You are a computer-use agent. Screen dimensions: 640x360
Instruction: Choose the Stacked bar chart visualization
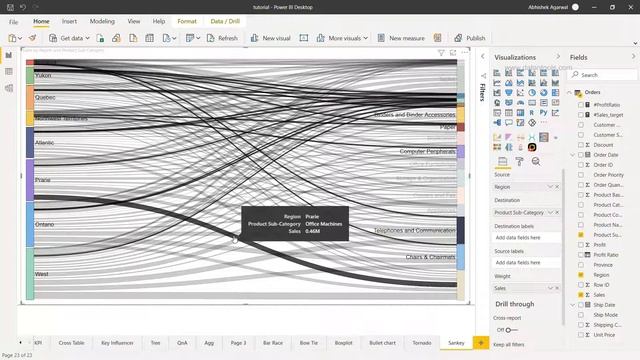point(497,73)
